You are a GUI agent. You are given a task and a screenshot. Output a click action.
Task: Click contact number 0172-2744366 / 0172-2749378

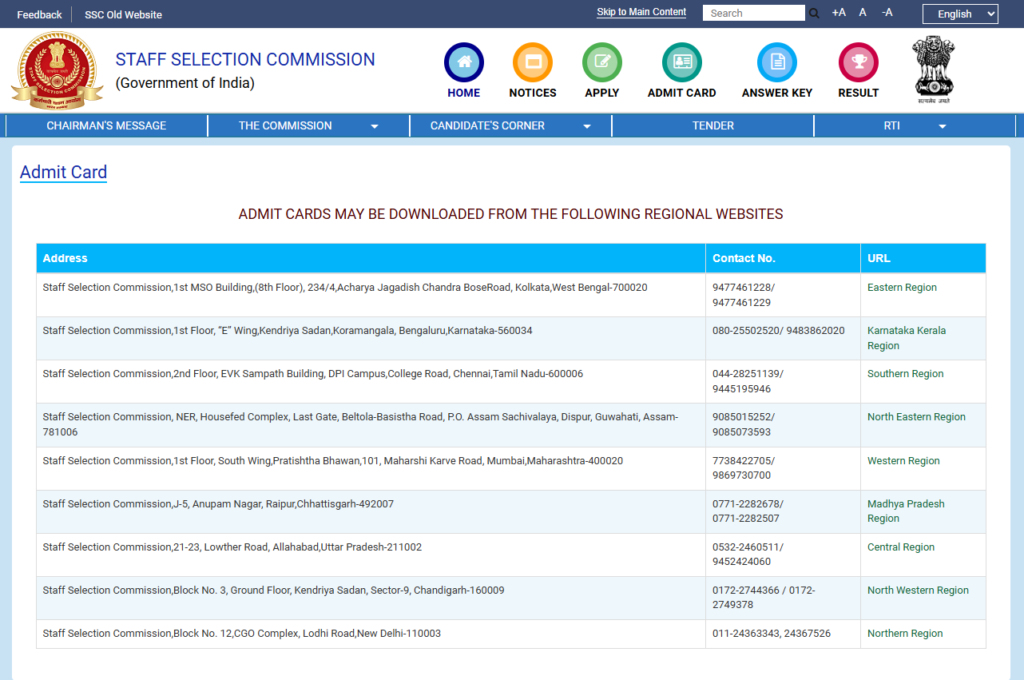tap(763, 597)
